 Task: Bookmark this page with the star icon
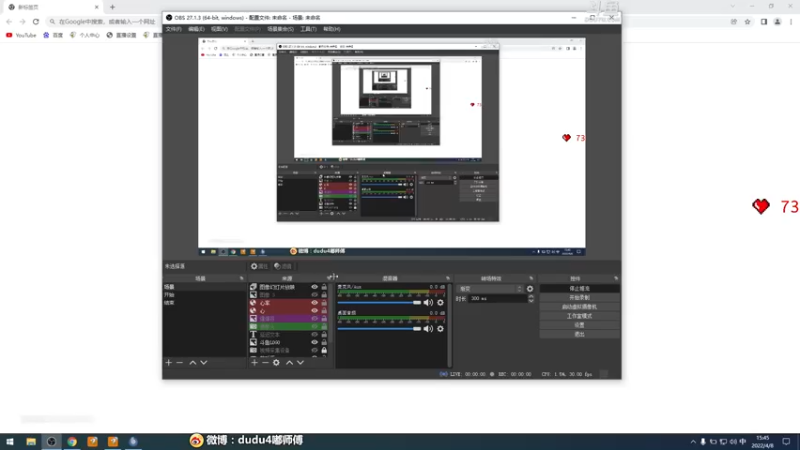point(747,21)
